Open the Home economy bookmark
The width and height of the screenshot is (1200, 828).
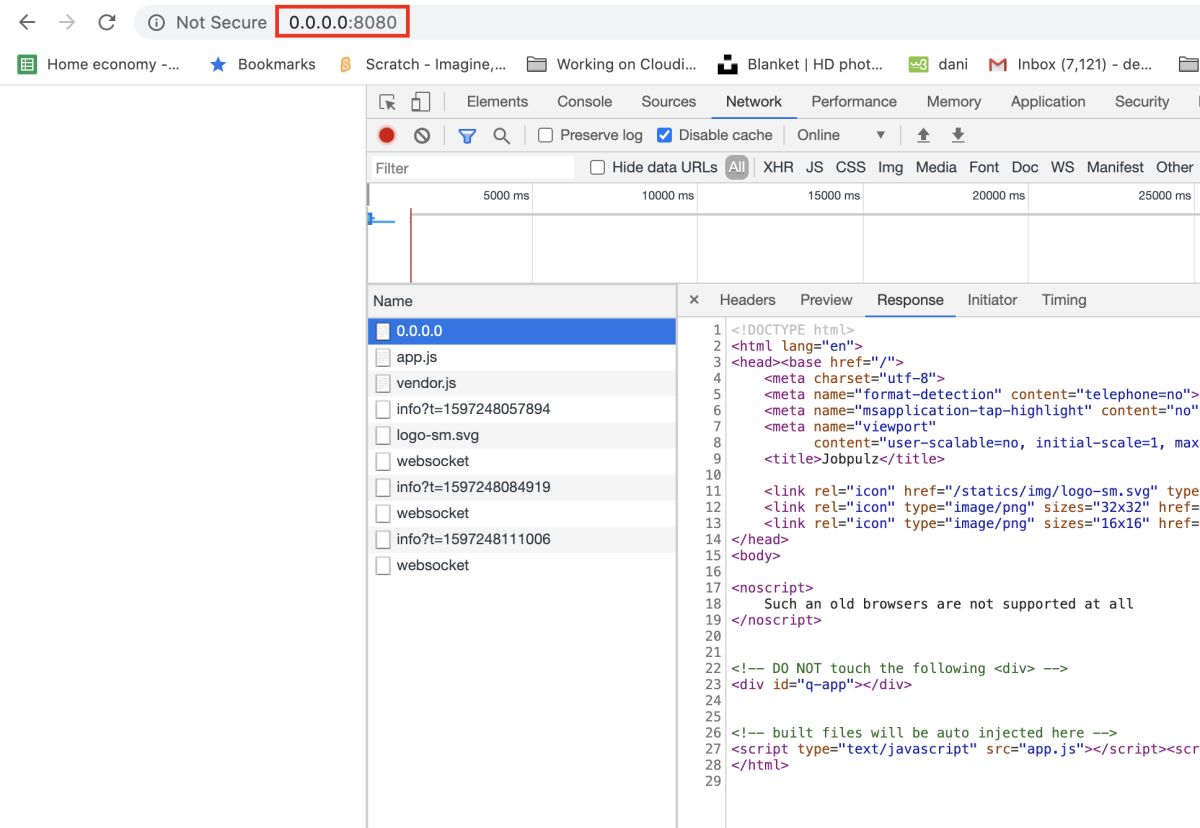coord(100,64)
